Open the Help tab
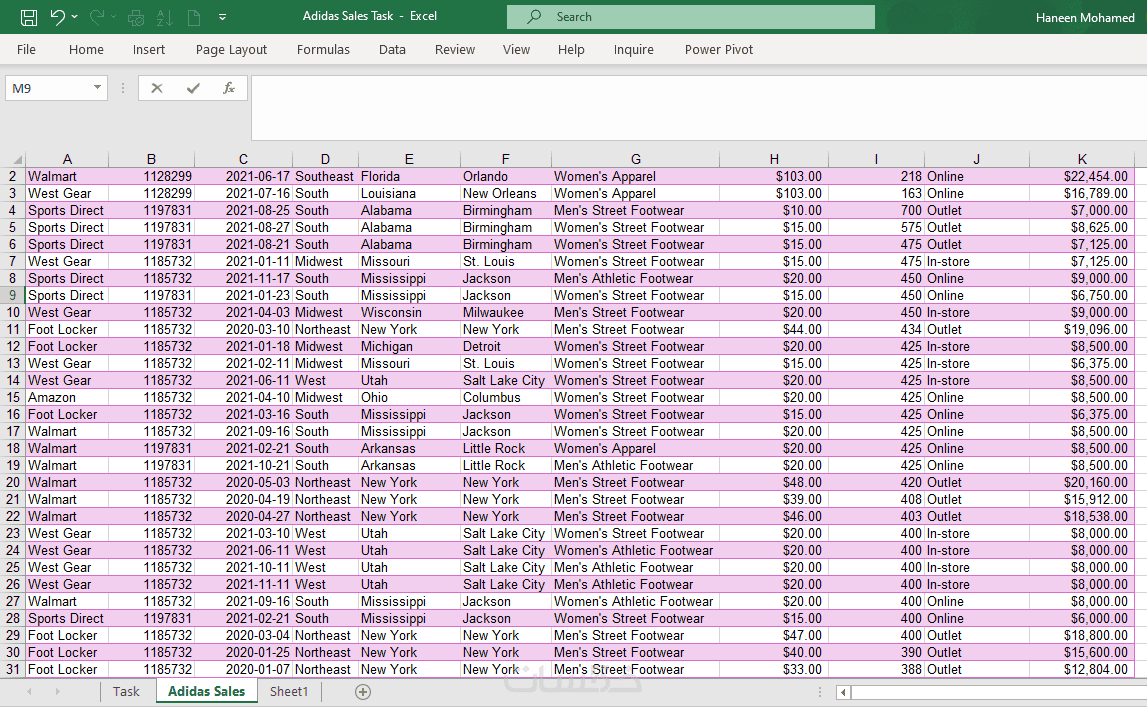Image resolution: width=1147 pixels, height=707 pixels. coord(571,50)
